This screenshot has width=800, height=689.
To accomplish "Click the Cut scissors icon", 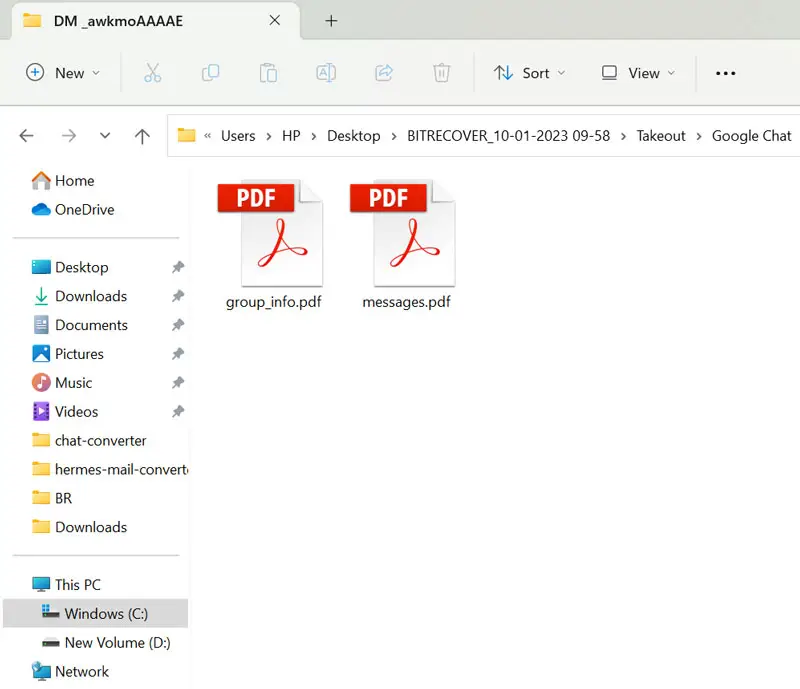I will [x=152, y=73].
